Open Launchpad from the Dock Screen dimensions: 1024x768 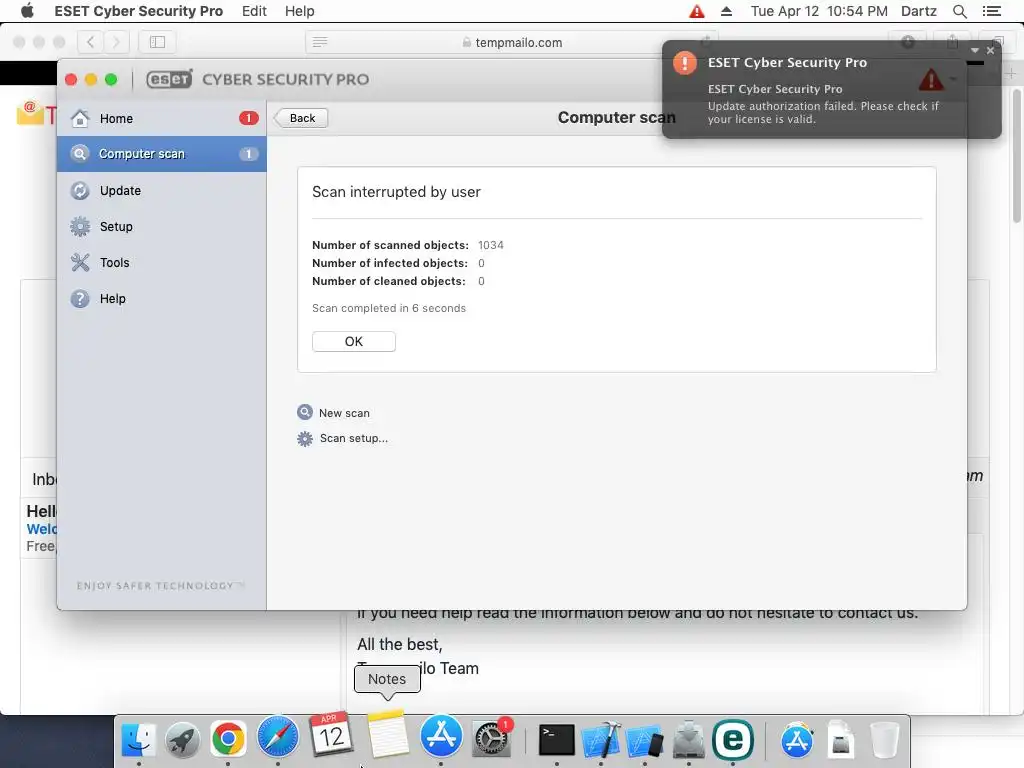[183, 739]
